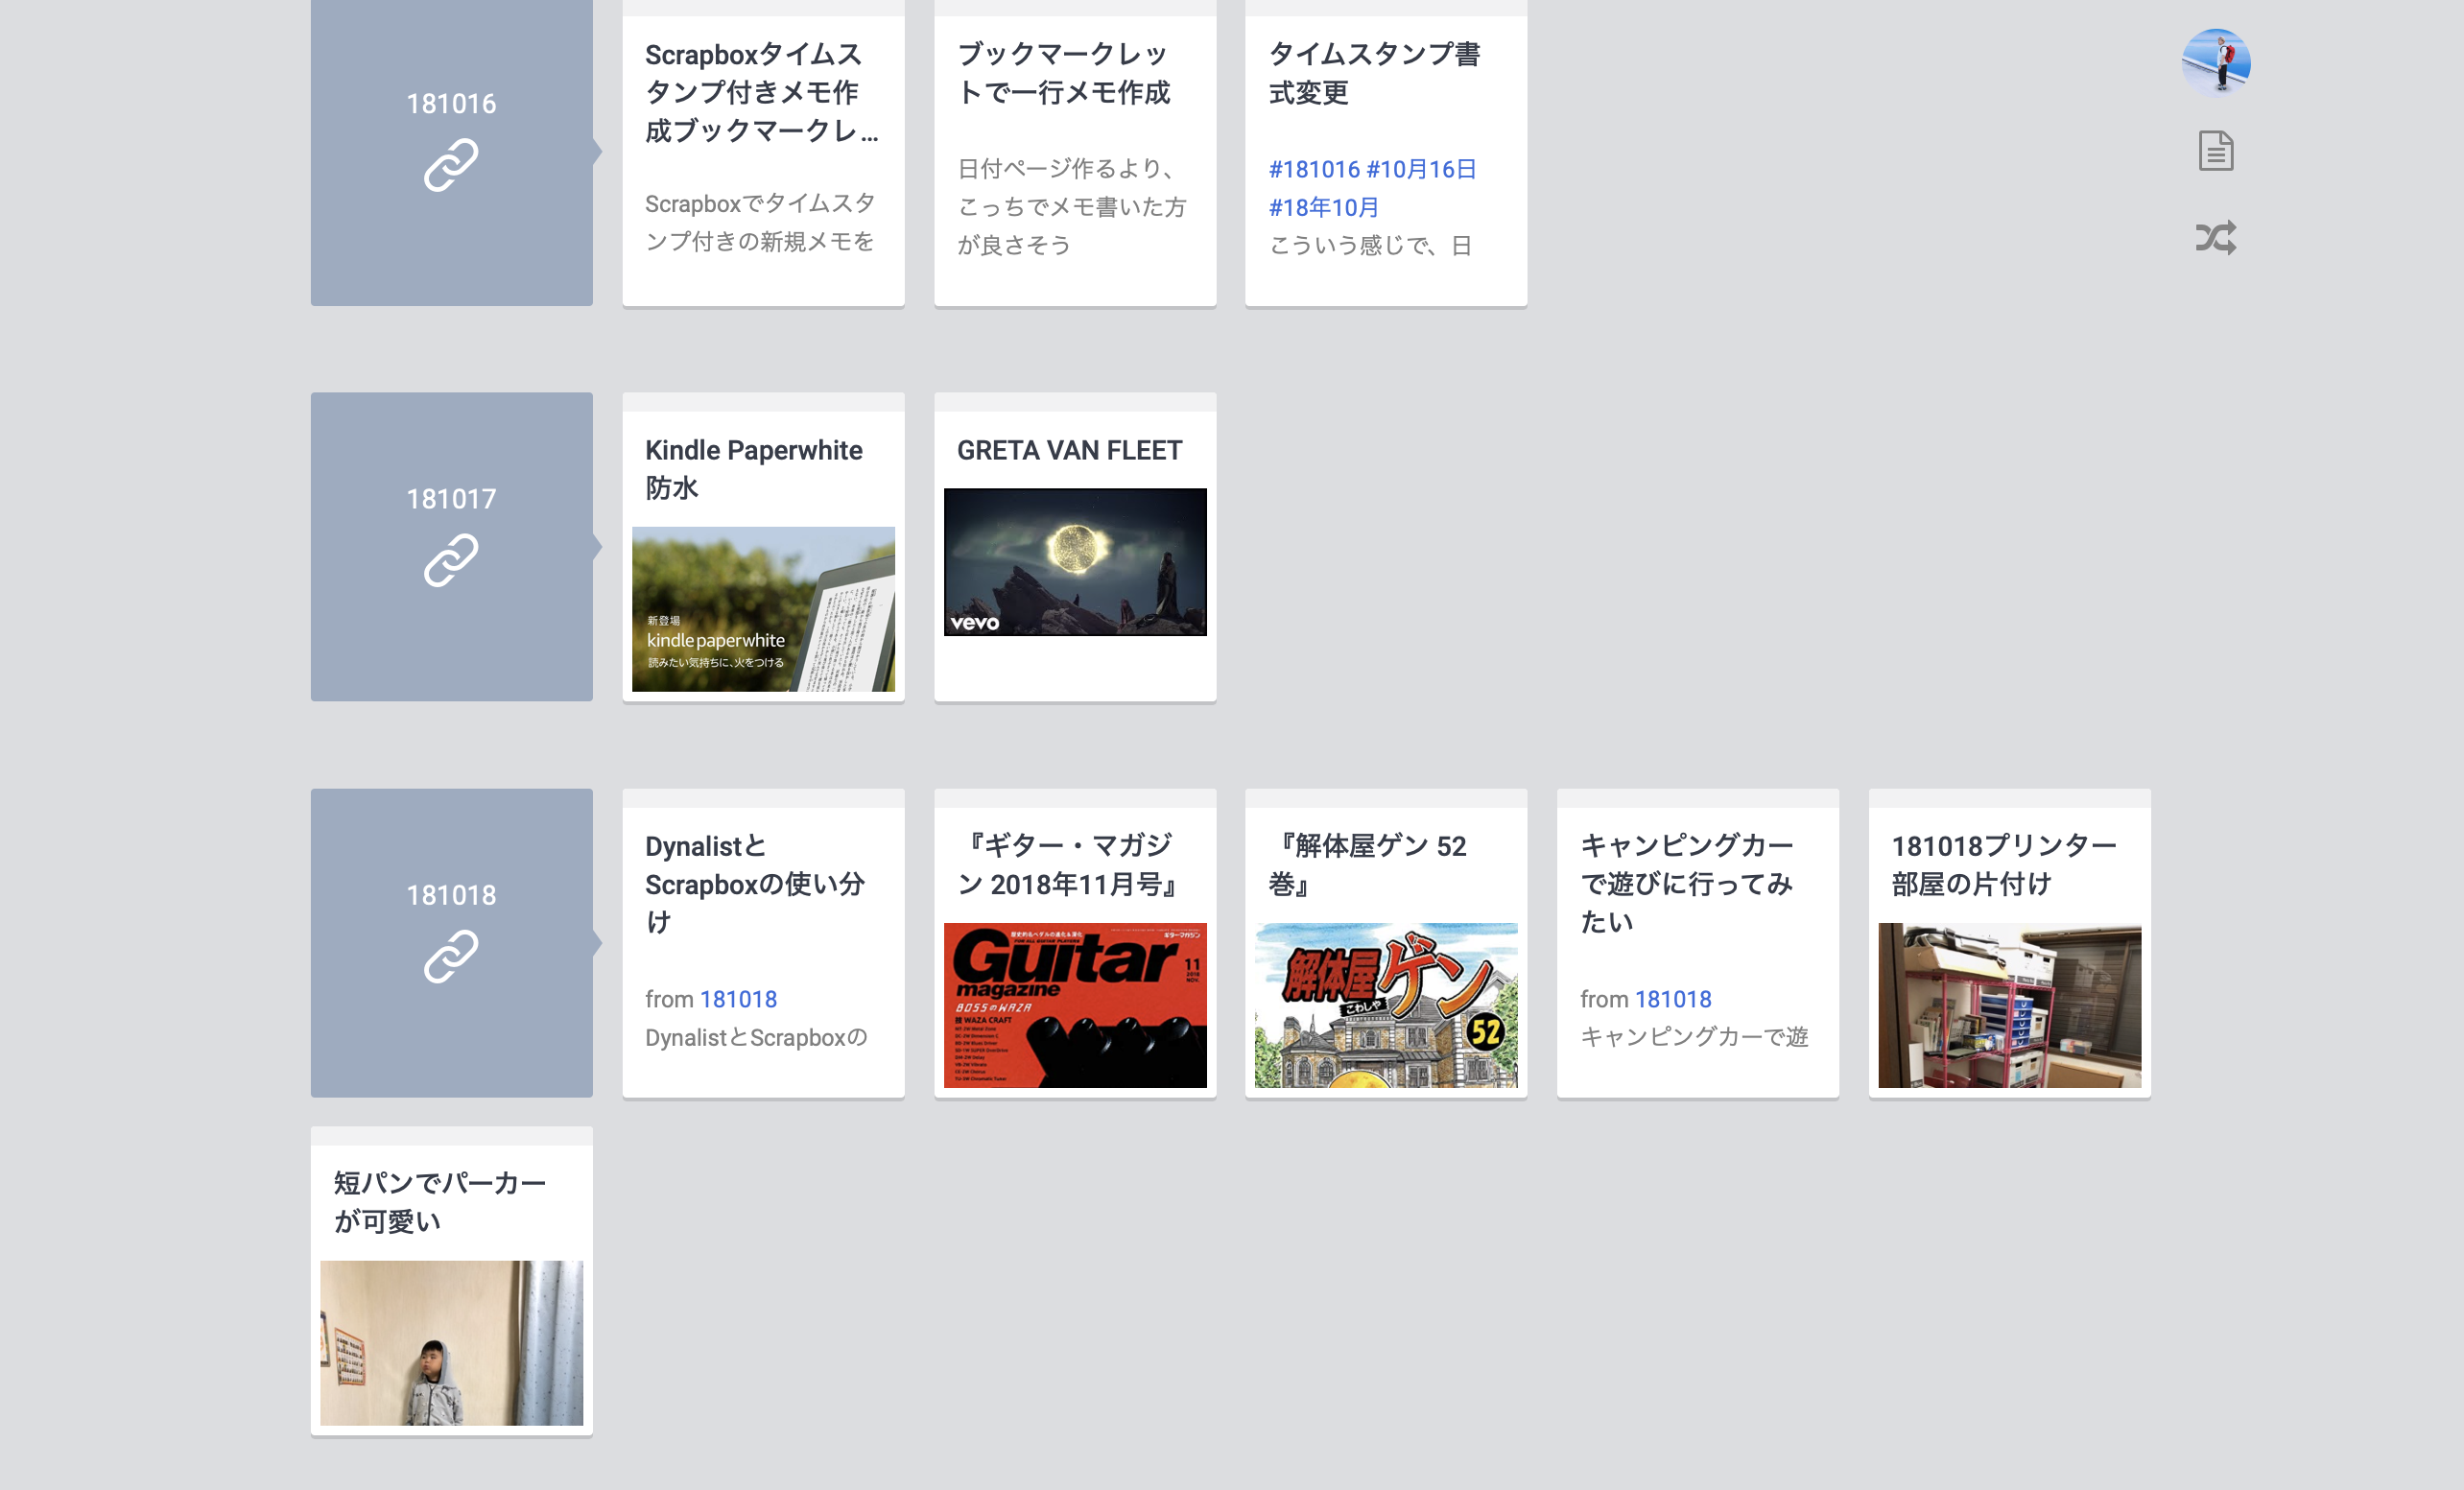The width and height of the screenshot is (2464, 1490).
Task: Open the GRETA VAN FLEET vevo thumbnail
Action: pyautogui.click(x=1075, y=562)
